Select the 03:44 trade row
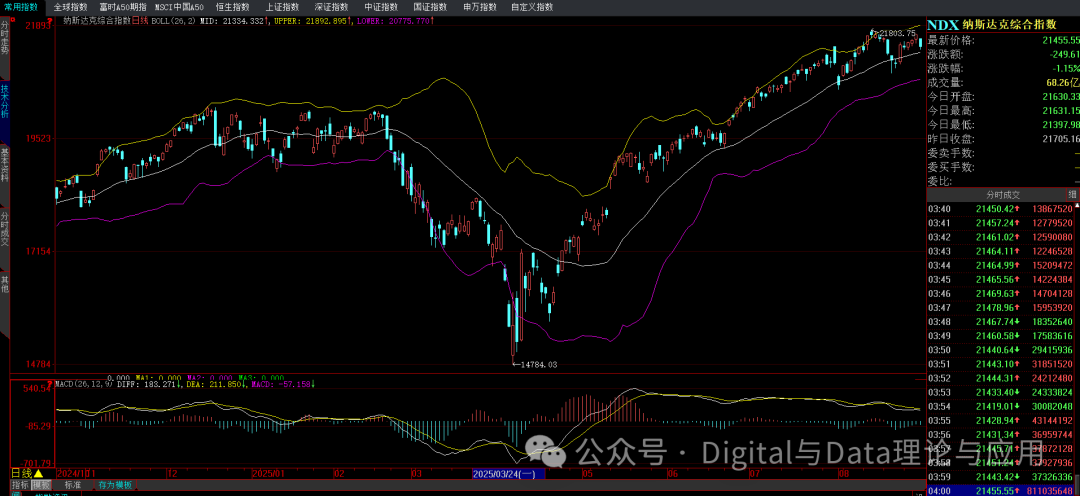This screenshot has width=1080, height=496. pyautogui.click(x=1000, y=265)
